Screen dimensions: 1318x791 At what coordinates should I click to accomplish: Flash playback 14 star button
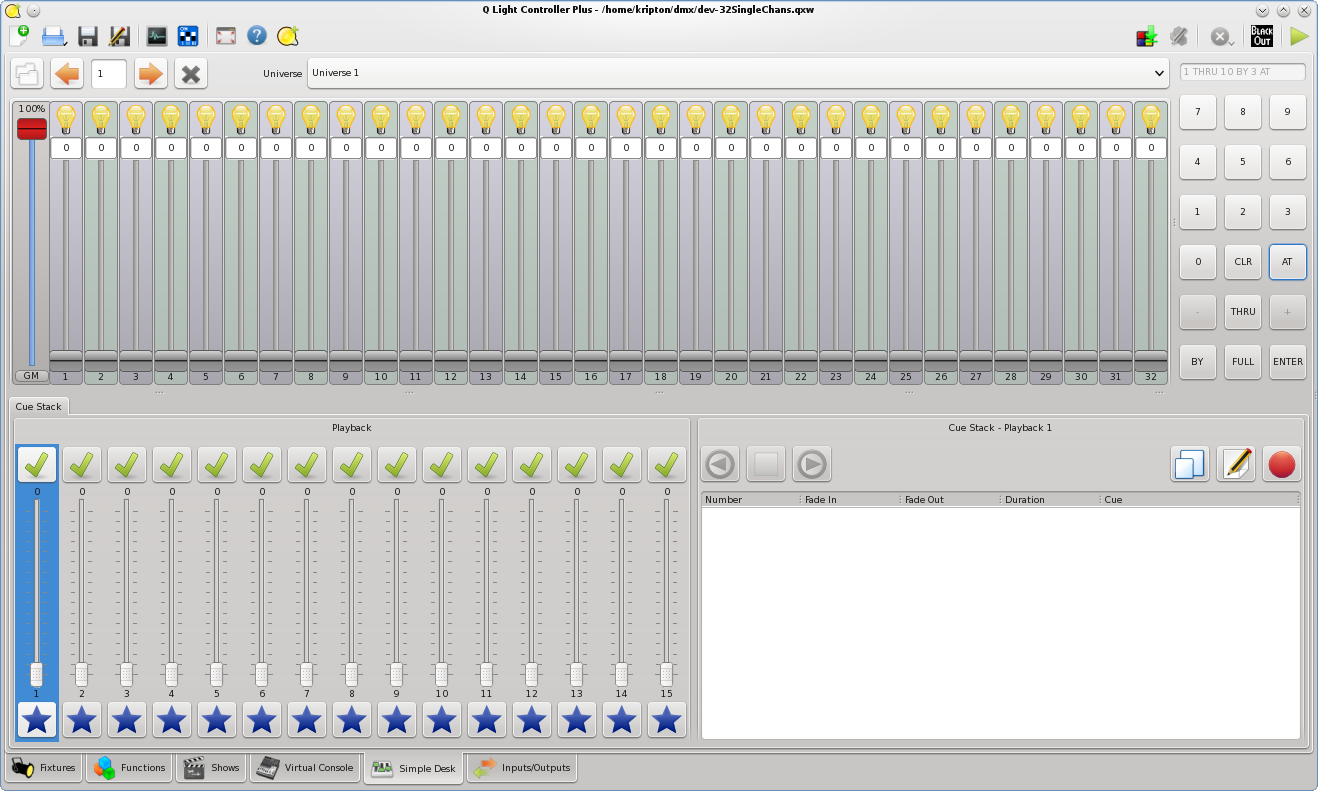tap(622, 720)
